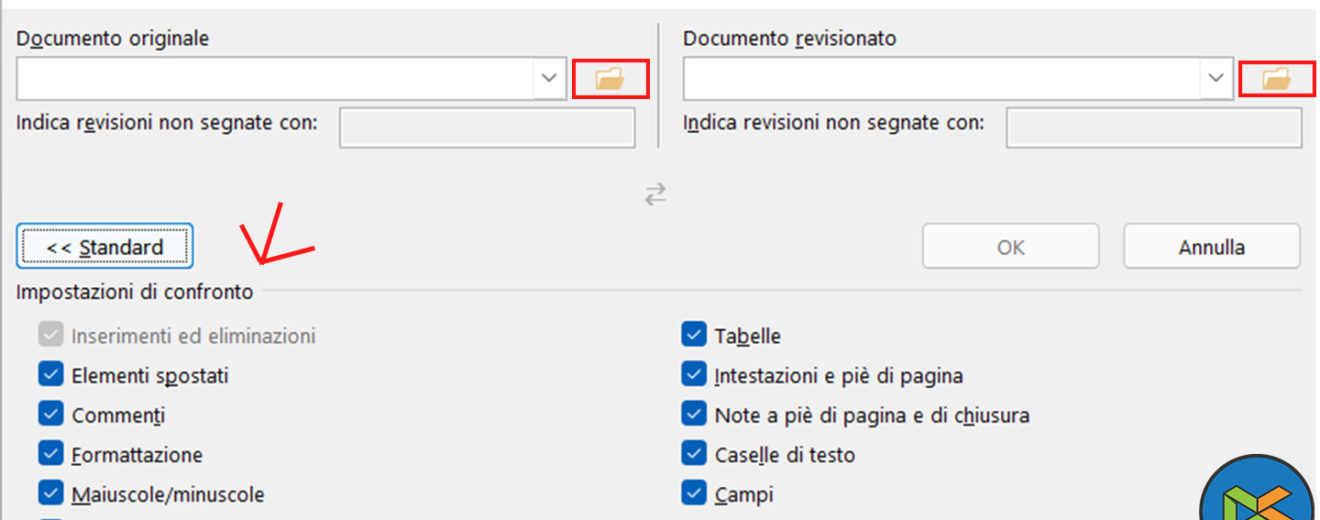Image resolution: width=1320 pixels, height=520 pixels.
Task: Disable Note a piè di pagina checkbox
Action: (x=694, y=415)
